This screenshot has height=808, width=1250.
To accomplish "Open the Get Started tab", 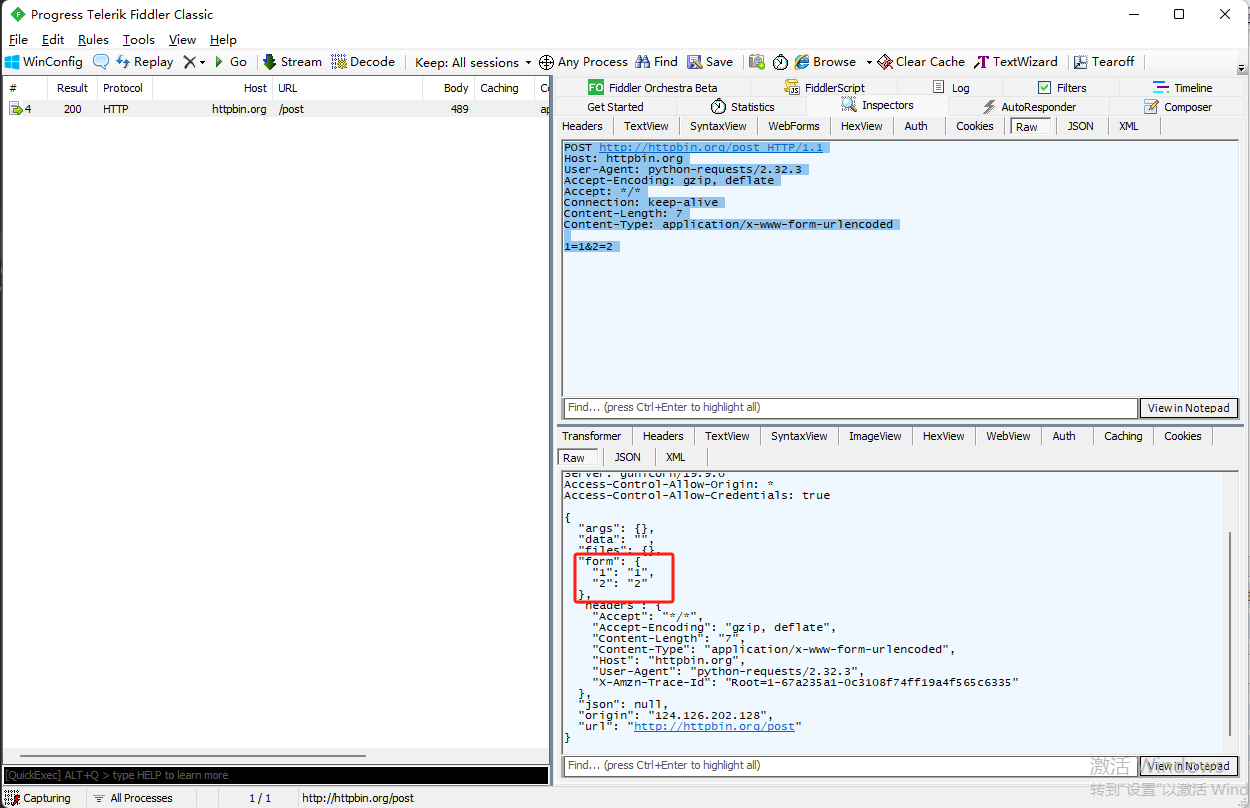I will pyautogui.click(x=615, y=107).
